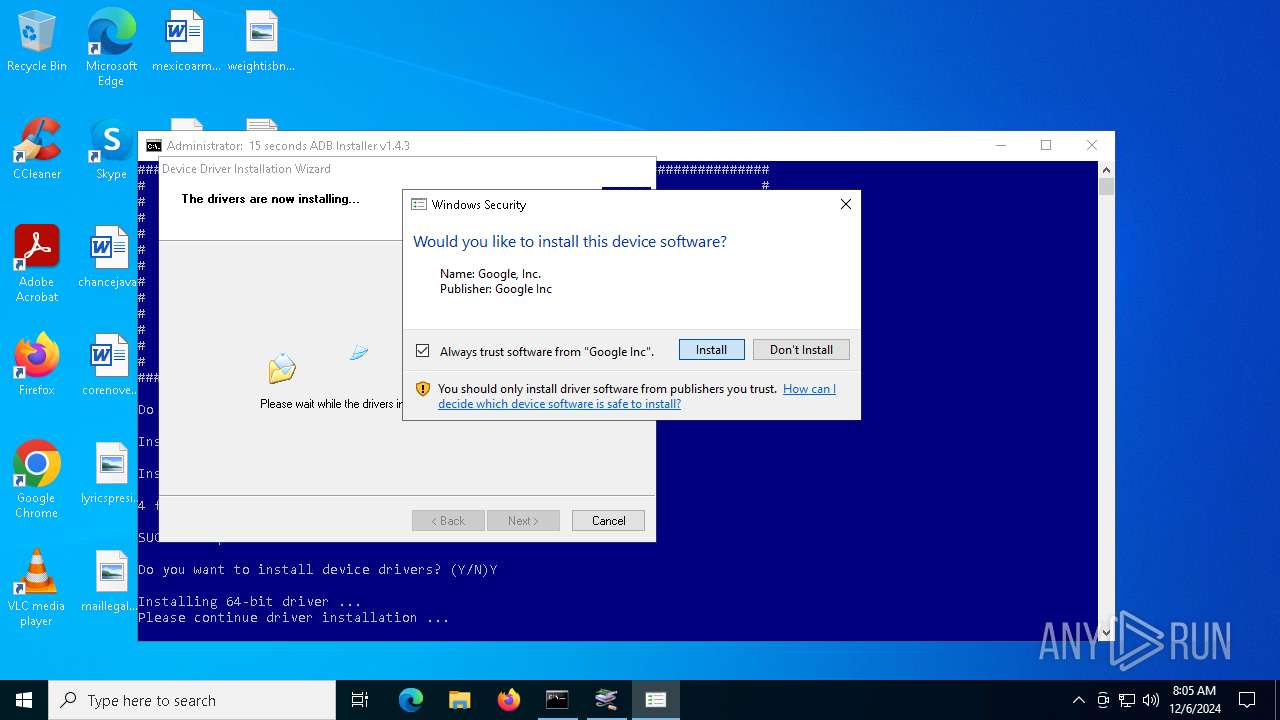The image size is (1280, 720).
Task: Click the scroll-up arrow in the ADB Installer console
Action: pos(1106,170)
